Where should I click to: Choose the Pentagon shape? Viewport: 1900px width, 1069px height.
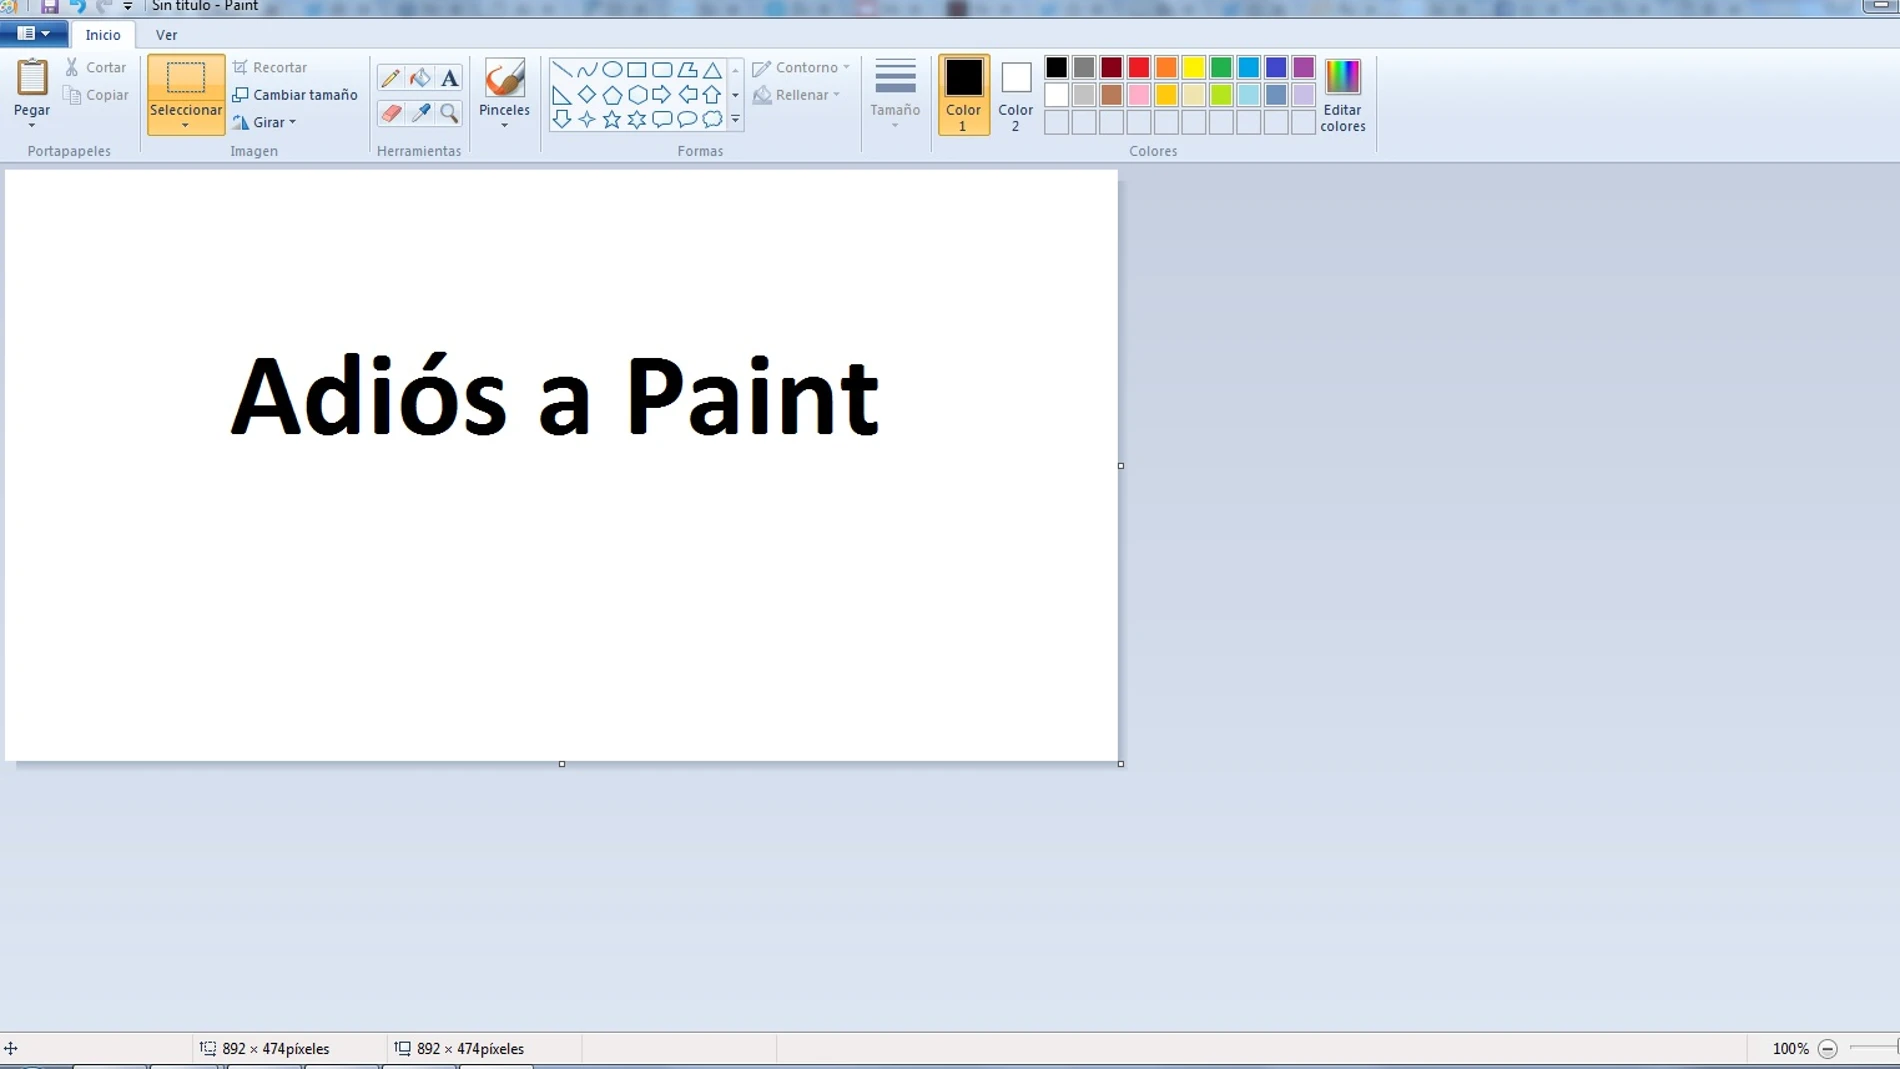(x=612, y=95)
